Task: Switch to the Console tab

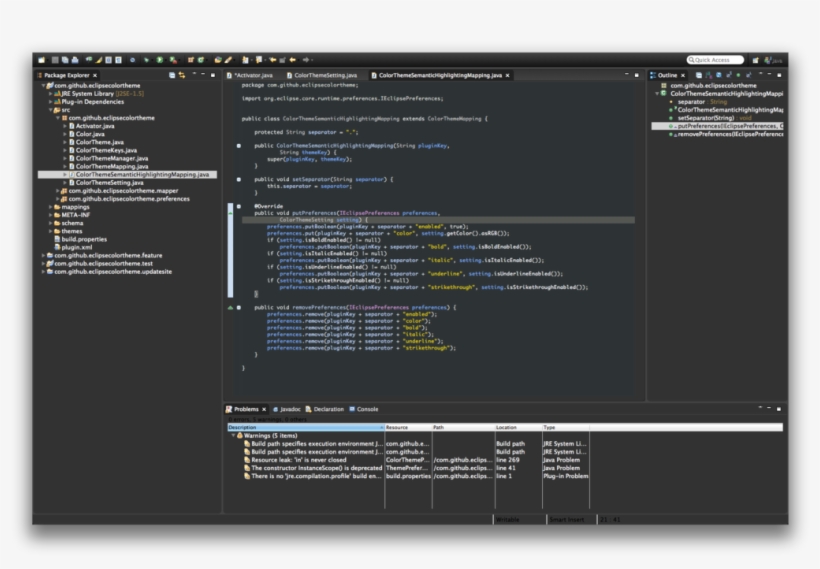Action: pos(367,409)
